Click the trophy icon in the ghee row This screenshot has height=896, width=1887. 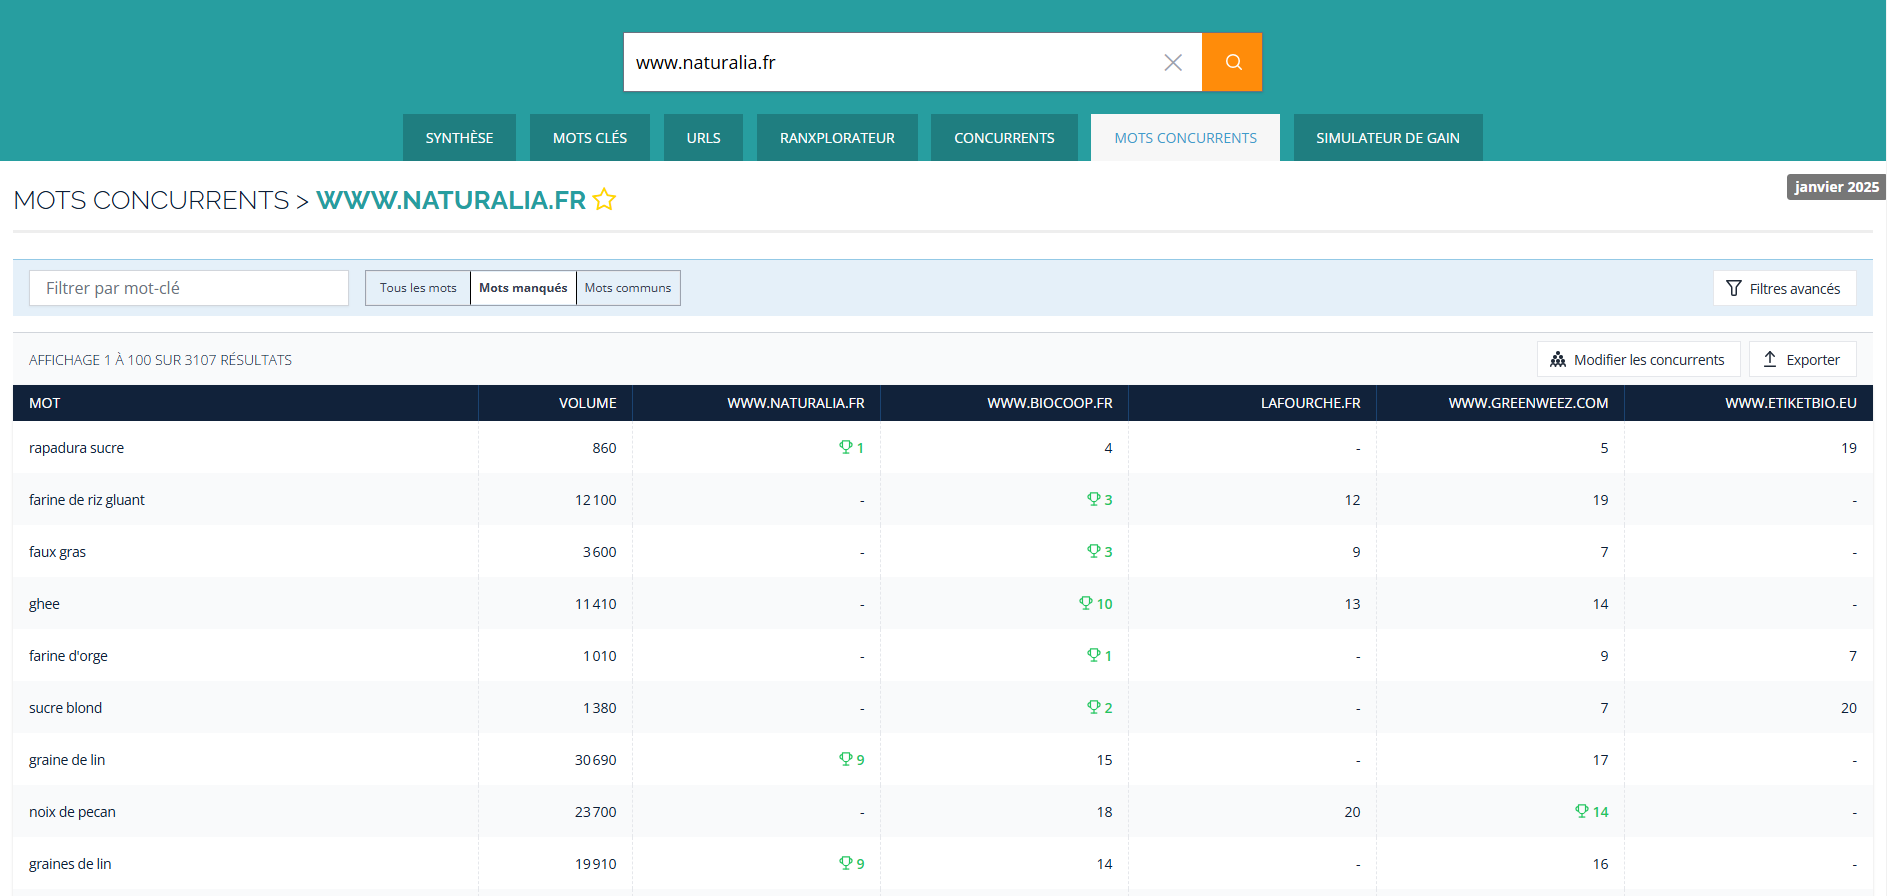pos(1086,603)
